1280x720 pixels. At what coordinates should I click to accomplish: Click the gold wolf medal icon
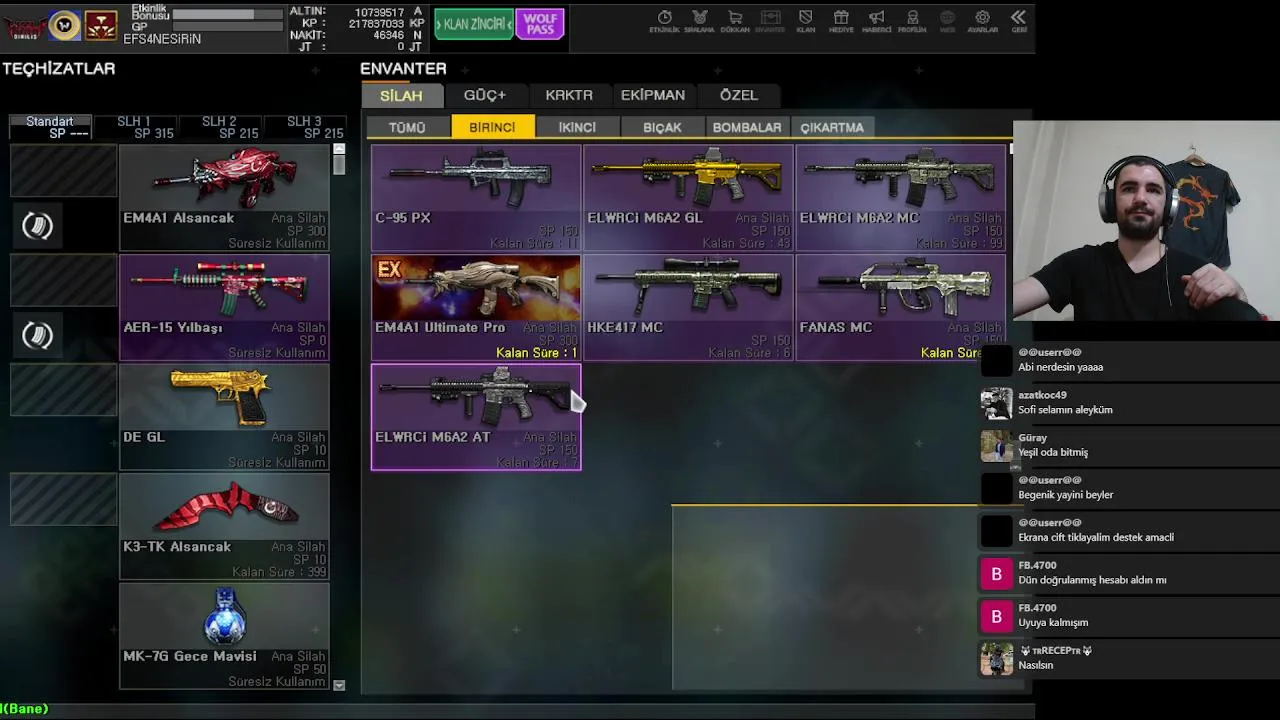point(64,25)
